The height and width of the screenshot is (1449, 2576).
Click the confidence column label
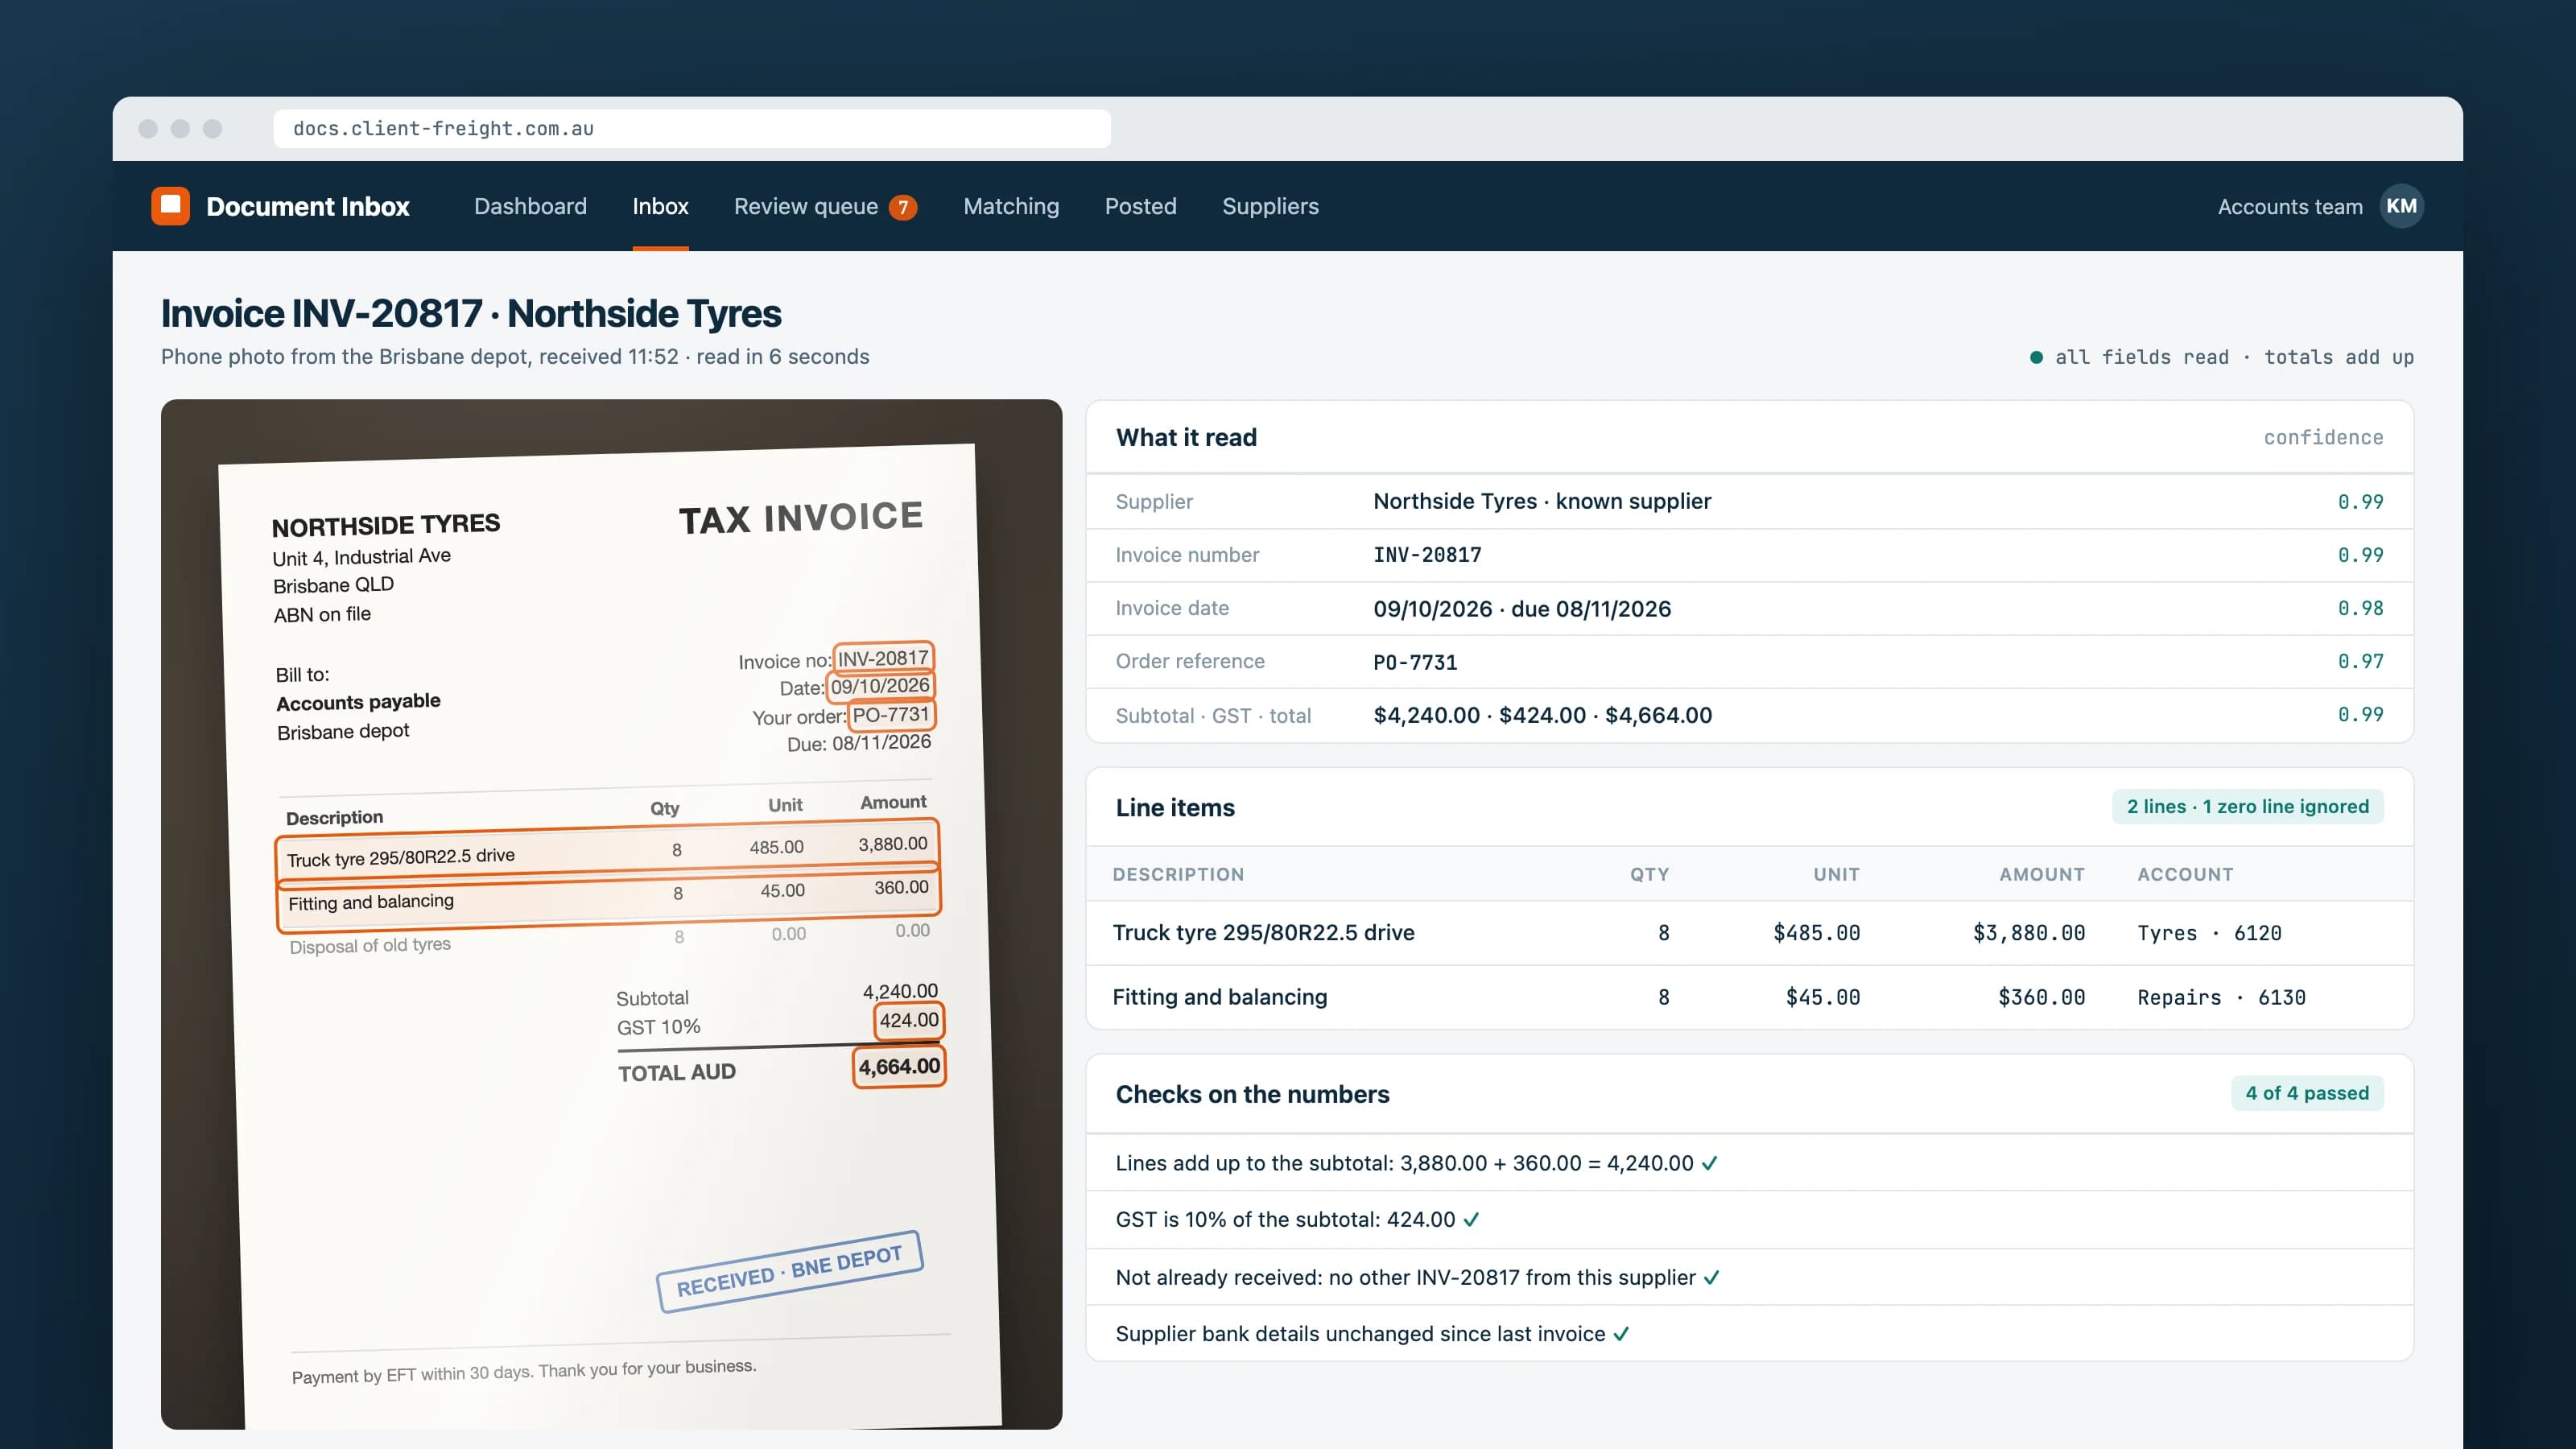[x=2323, y=437]
